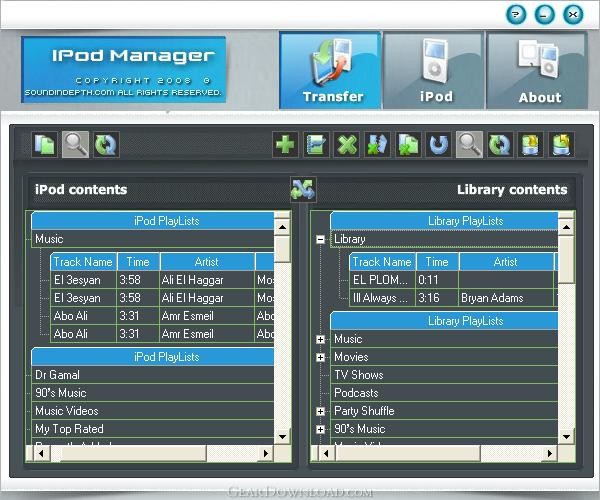Click the edit notebook icon in the library toolbar

click(316, 145)
